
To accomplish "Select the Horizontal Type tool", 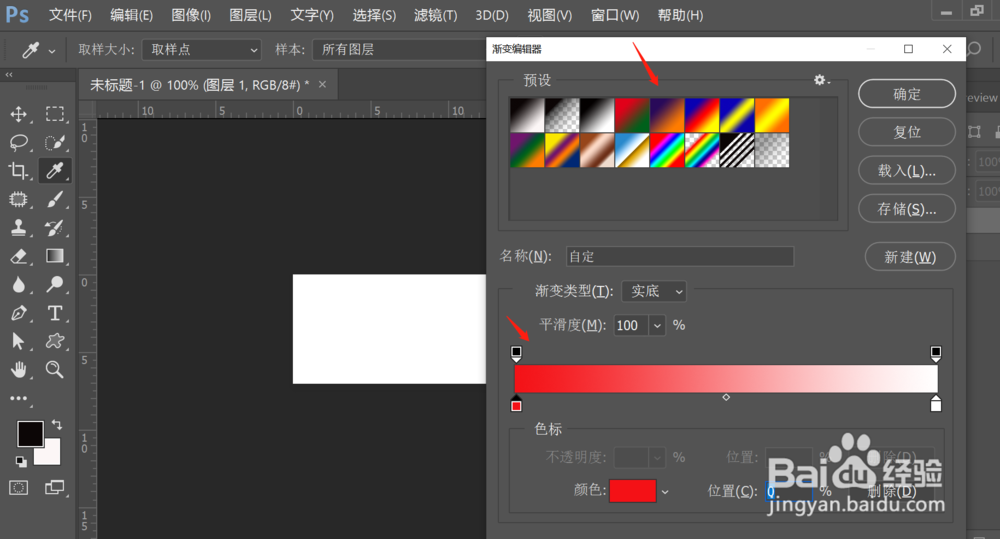I will coord(55,313).
